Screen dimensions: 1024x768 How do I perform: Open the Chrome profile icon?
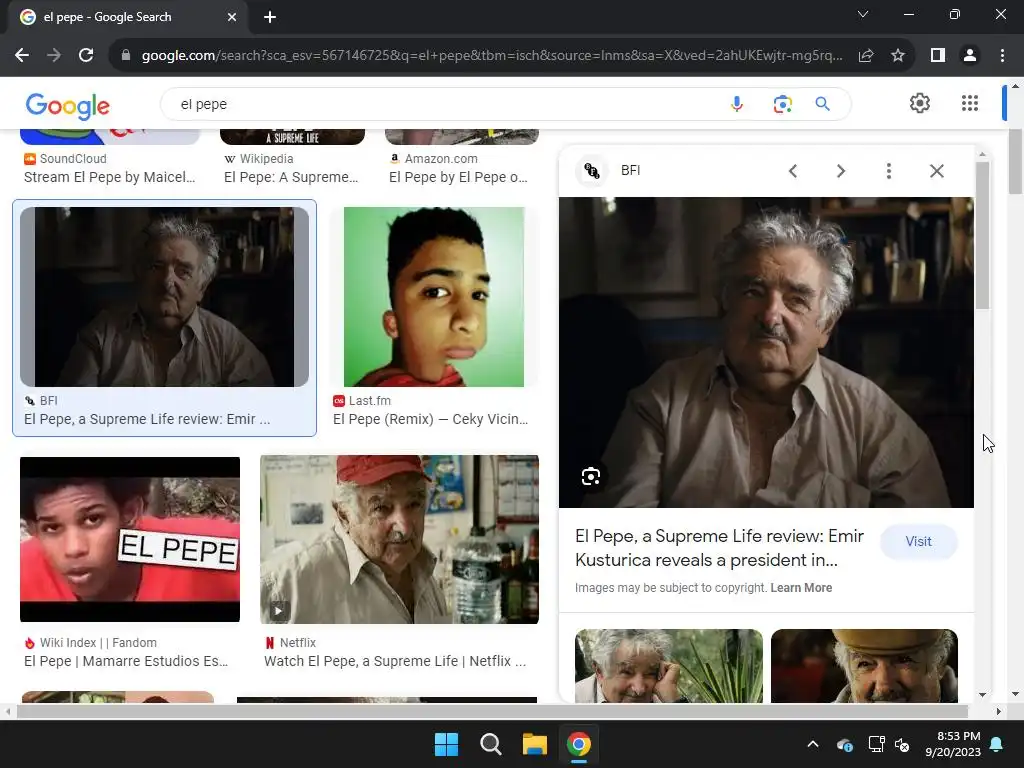(970, 56)
